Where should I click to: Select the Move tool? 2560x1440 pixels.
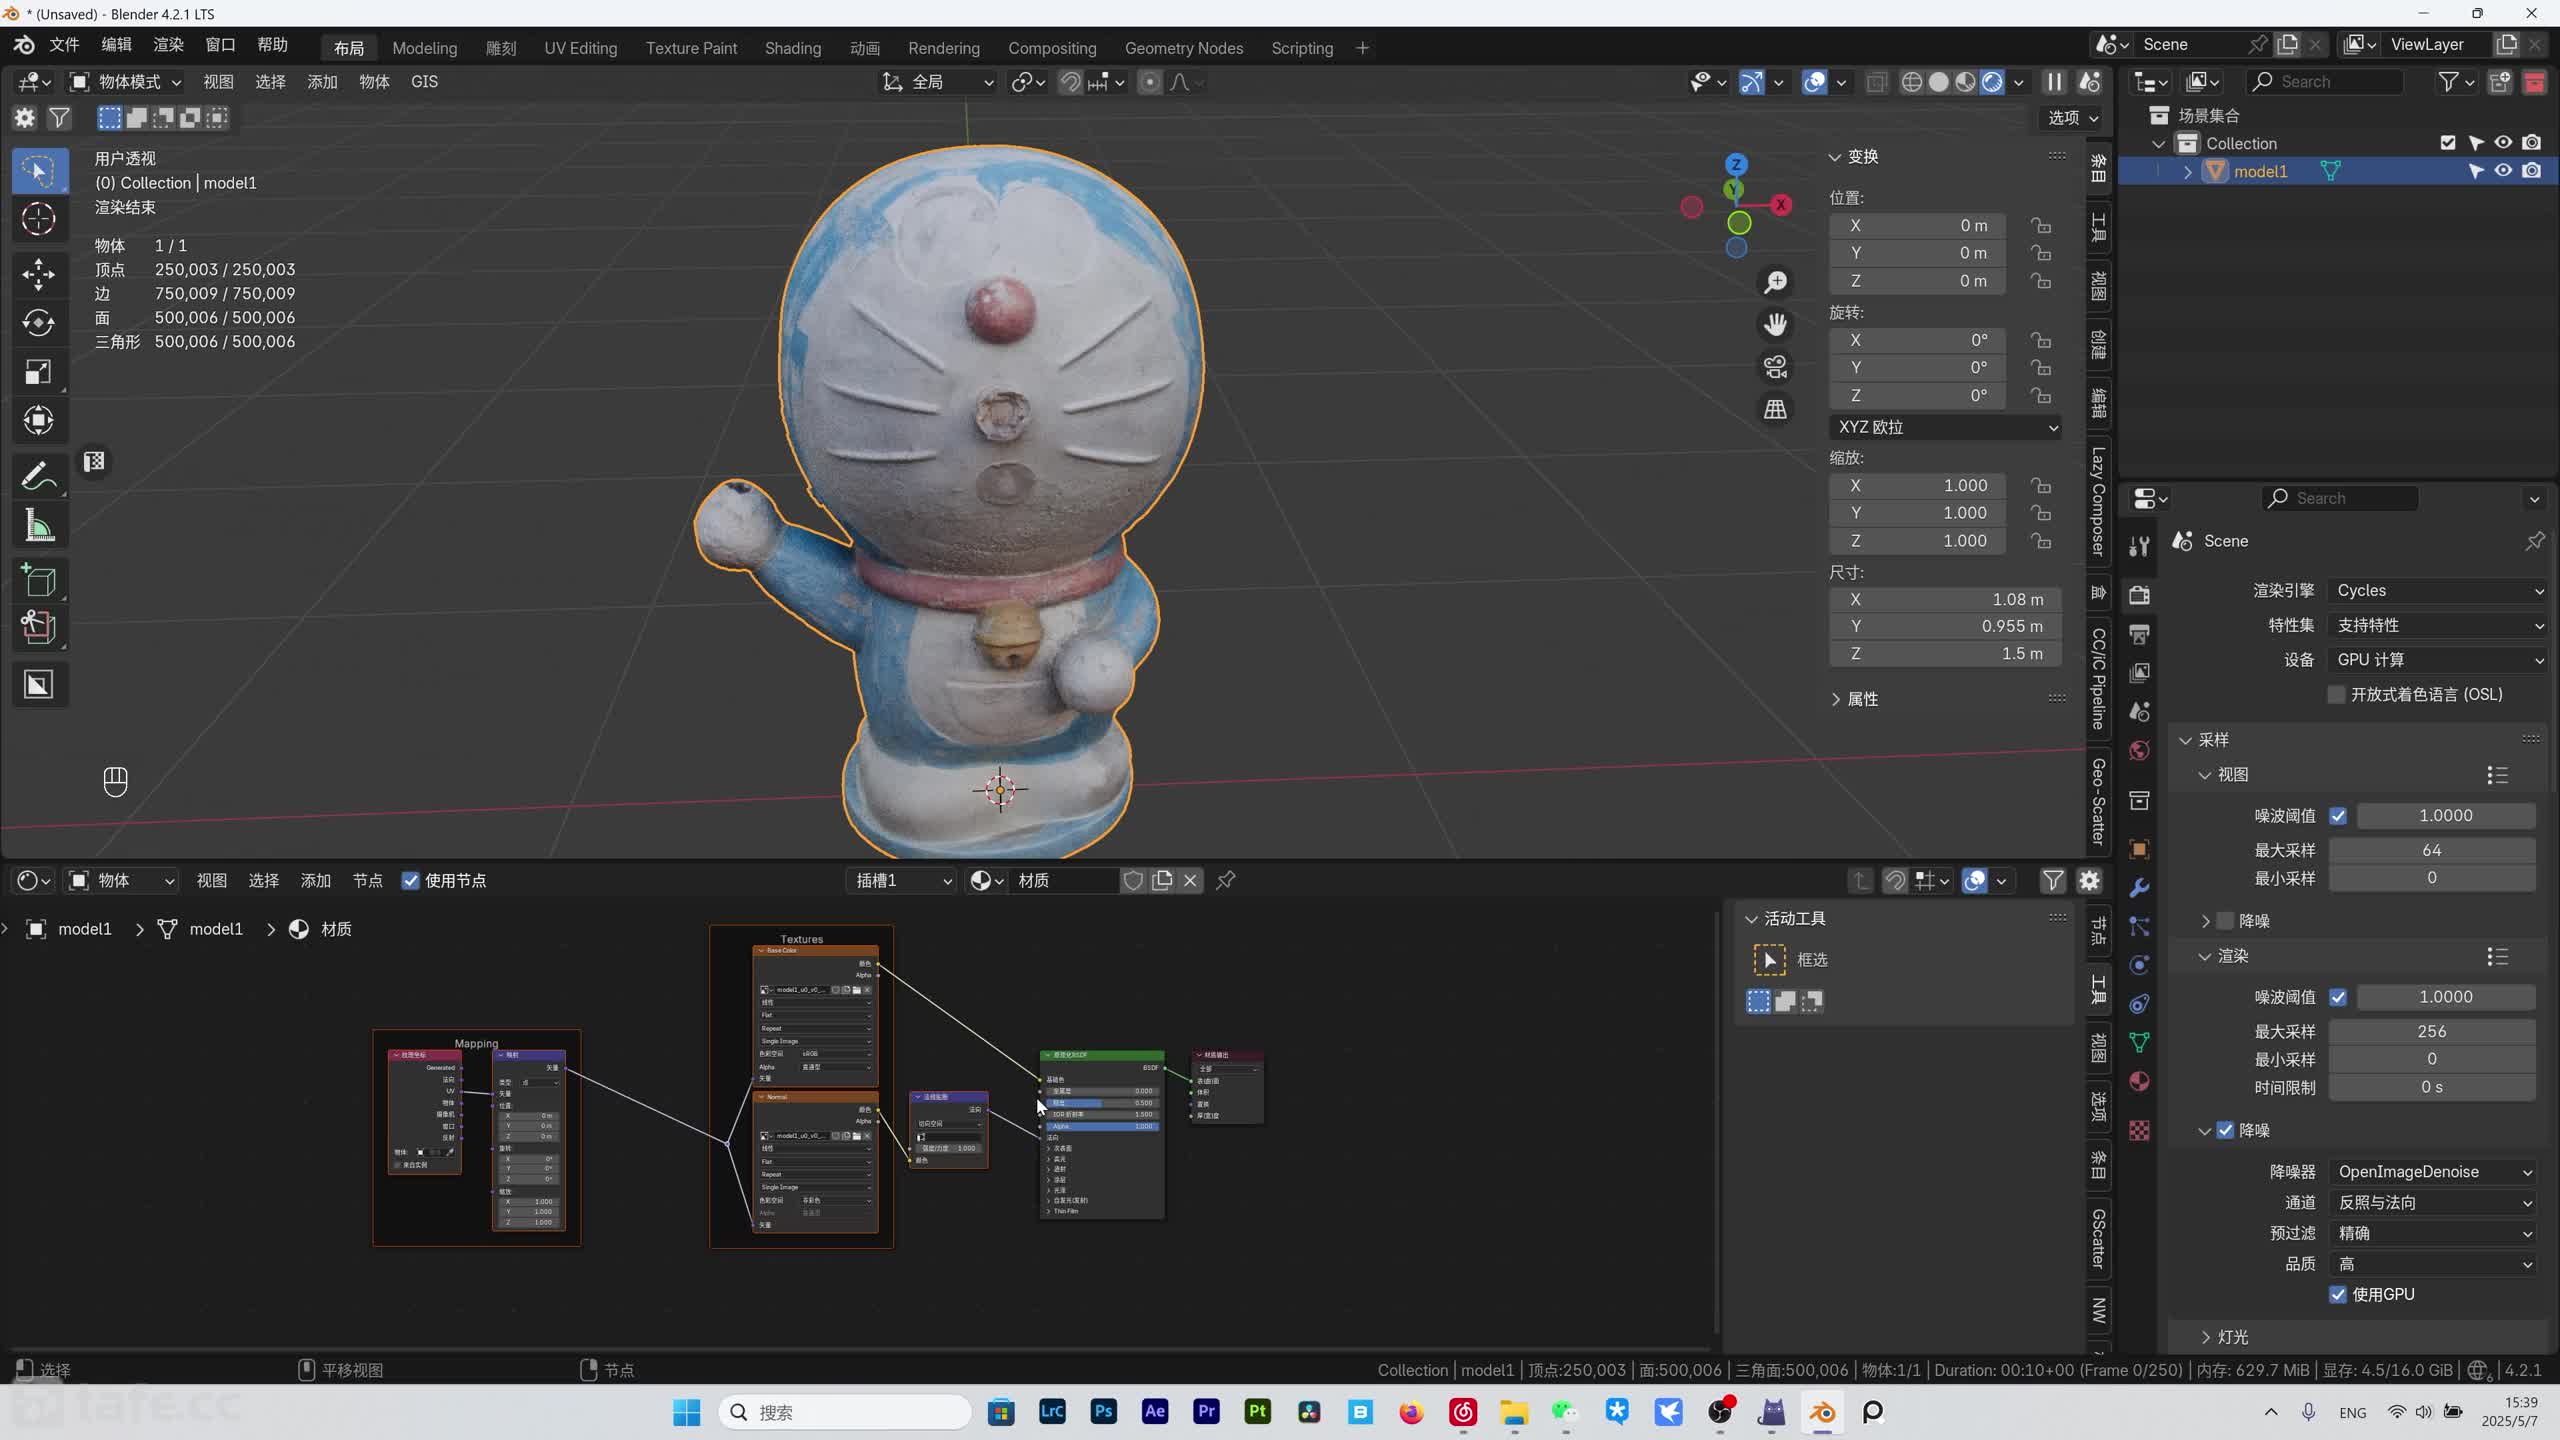click(39, 274)
